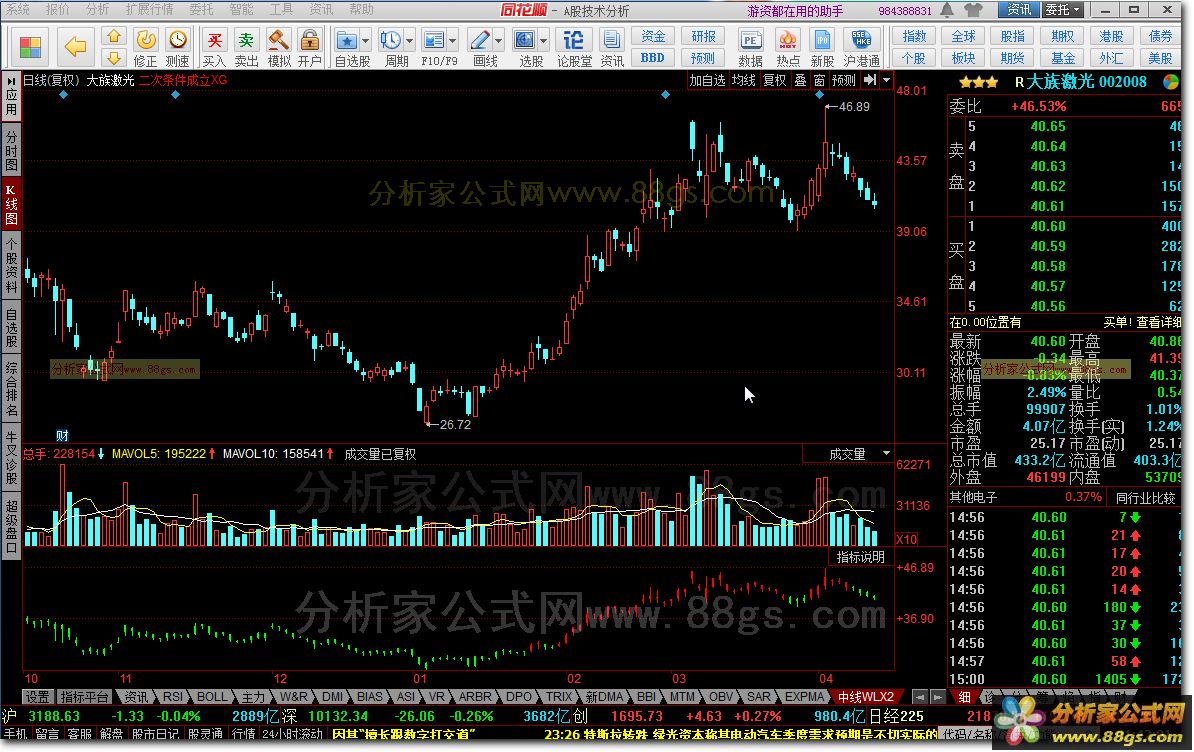The width and height of the screenshot is (1194, 752).
Task: Click the up arrow icon in toolbar
Action: 114,37
